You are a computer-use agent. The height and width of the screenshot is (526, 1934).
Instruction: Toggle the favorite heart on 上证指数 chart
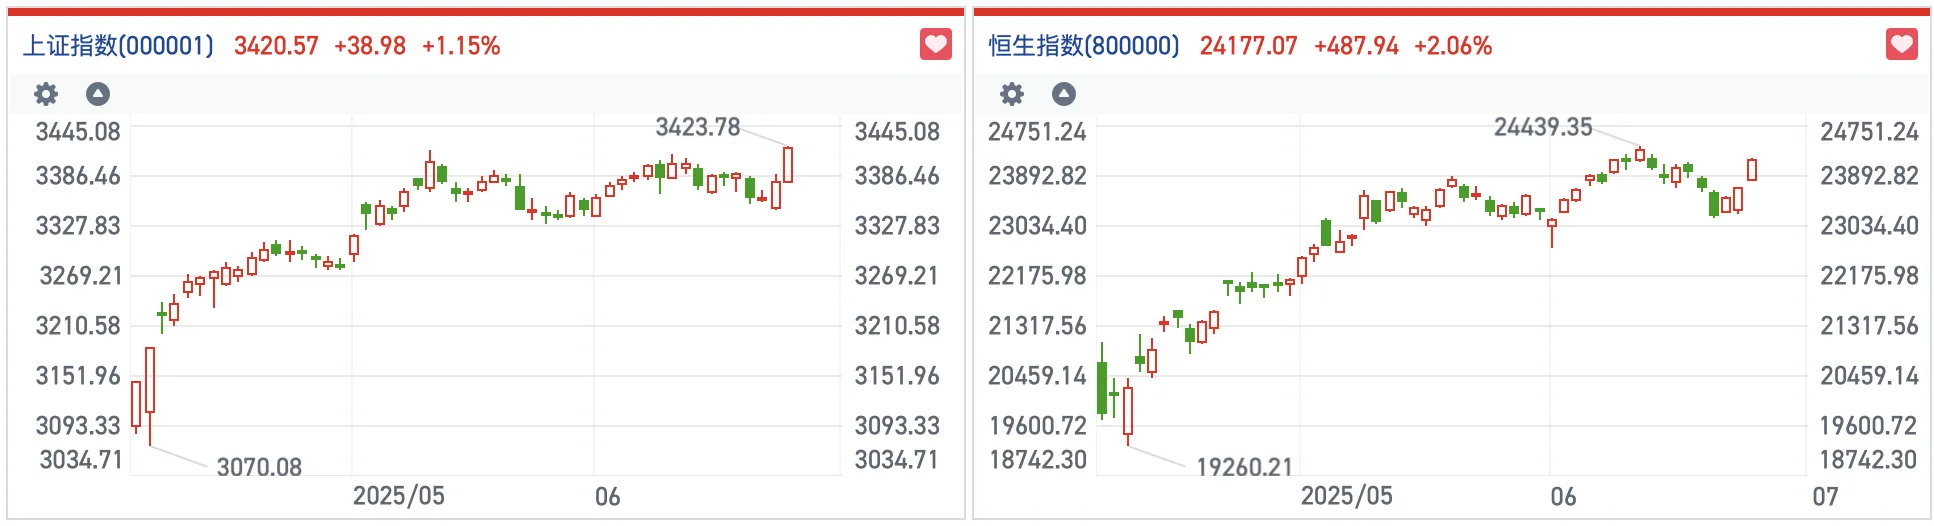(x=935, y=45)
